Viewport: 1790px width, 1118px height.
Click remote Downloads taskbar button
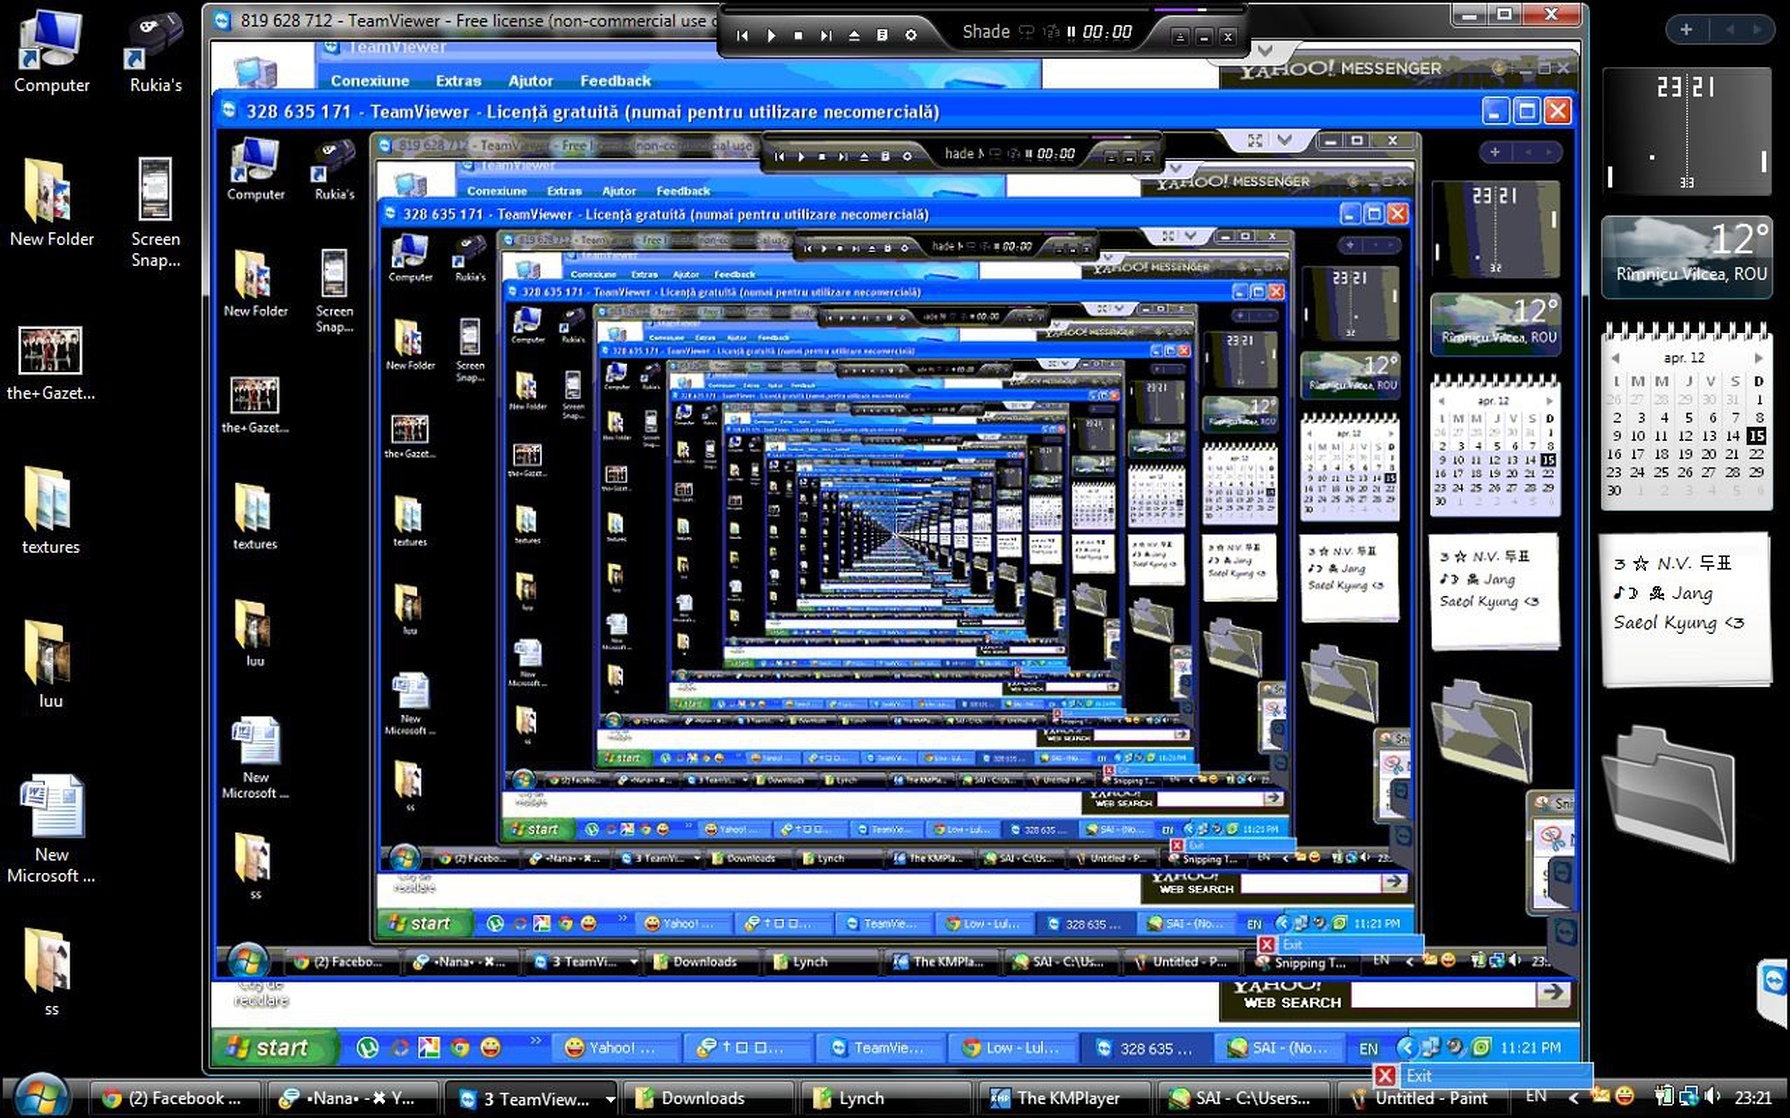705,962
